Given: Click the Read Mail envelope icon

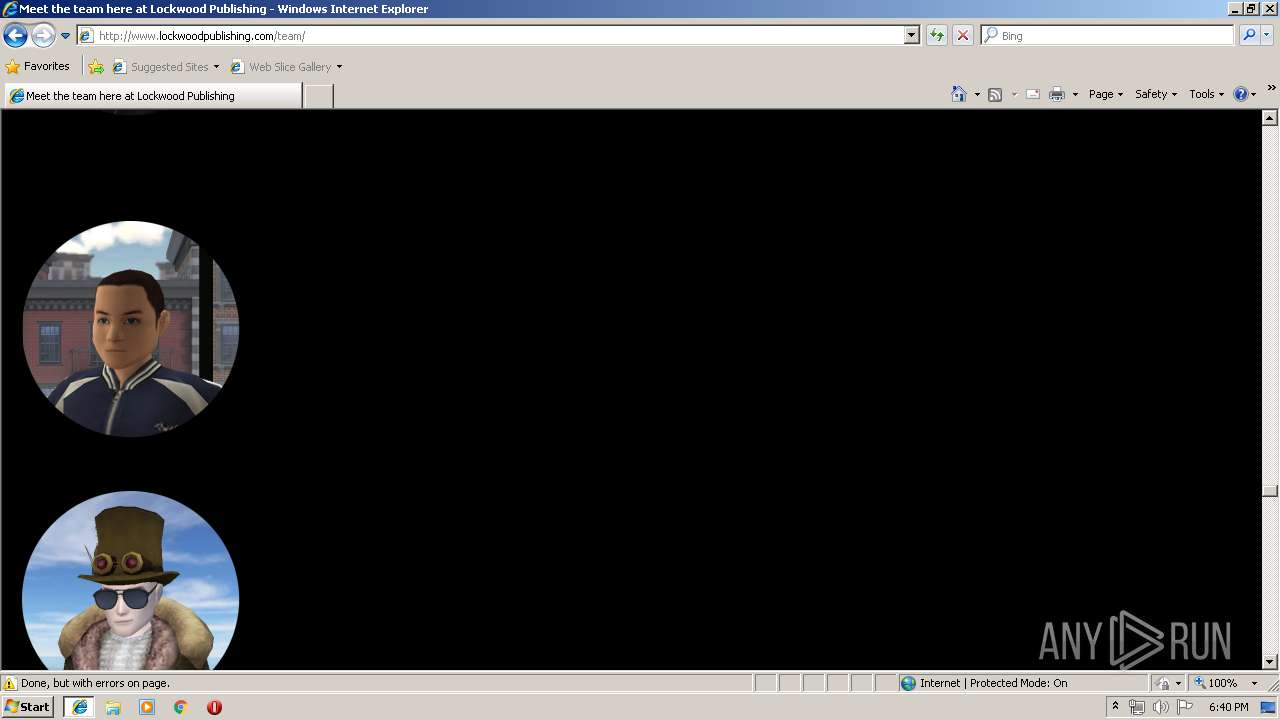Looking at the screenshot, I should click(1033, 94).
